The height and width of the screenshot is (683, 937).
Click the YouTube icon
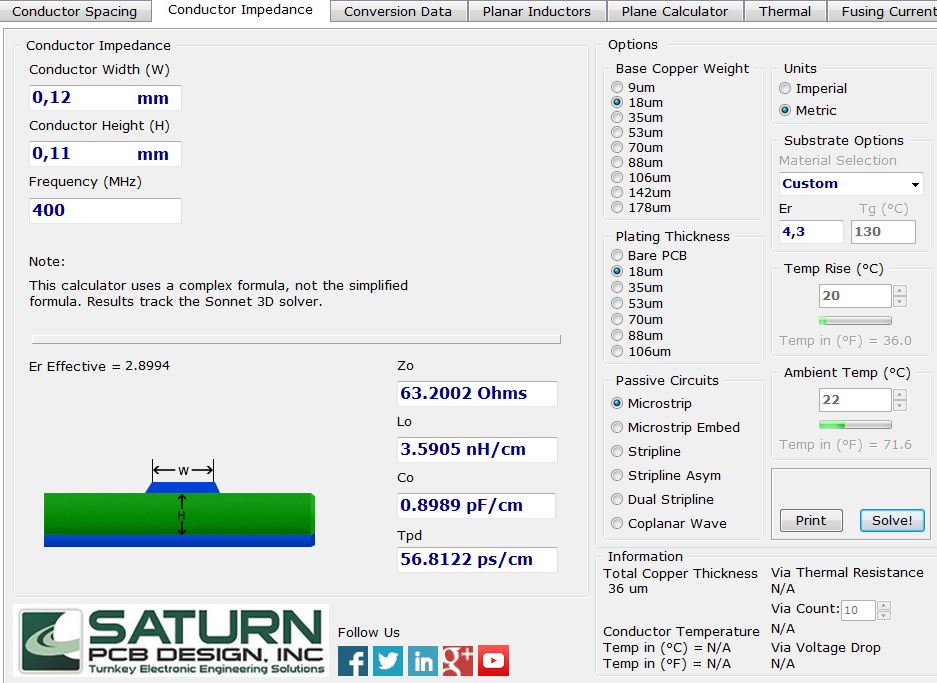point(493,661)
